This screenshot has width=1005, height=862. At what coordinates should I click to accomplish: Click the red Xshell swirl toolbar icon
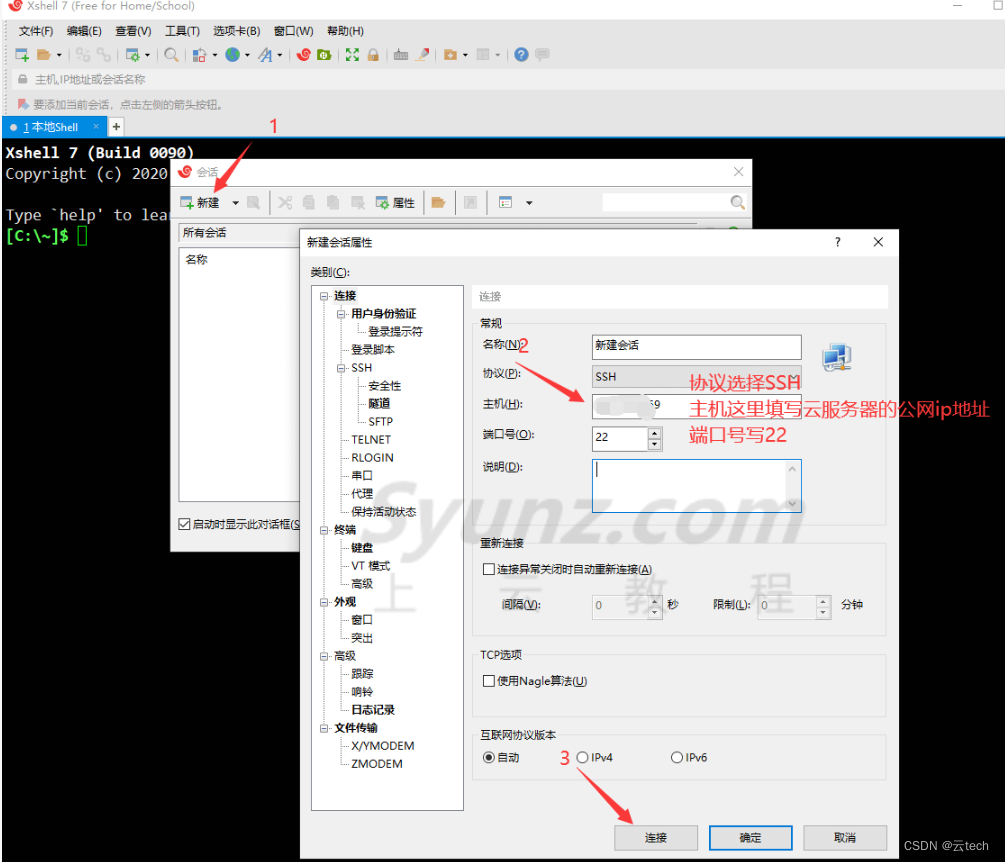pos(304,55)
